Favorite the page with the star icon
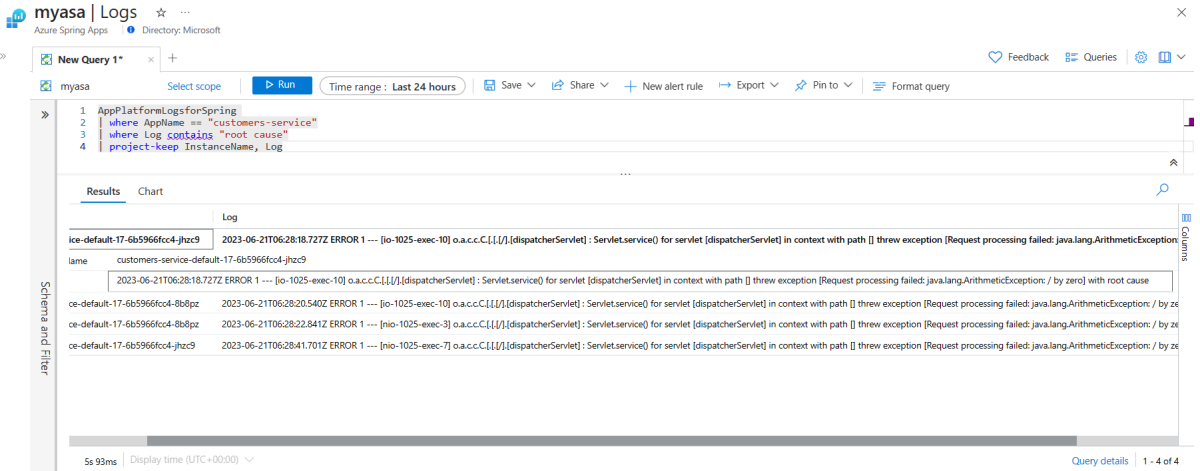 click(161, 12)
